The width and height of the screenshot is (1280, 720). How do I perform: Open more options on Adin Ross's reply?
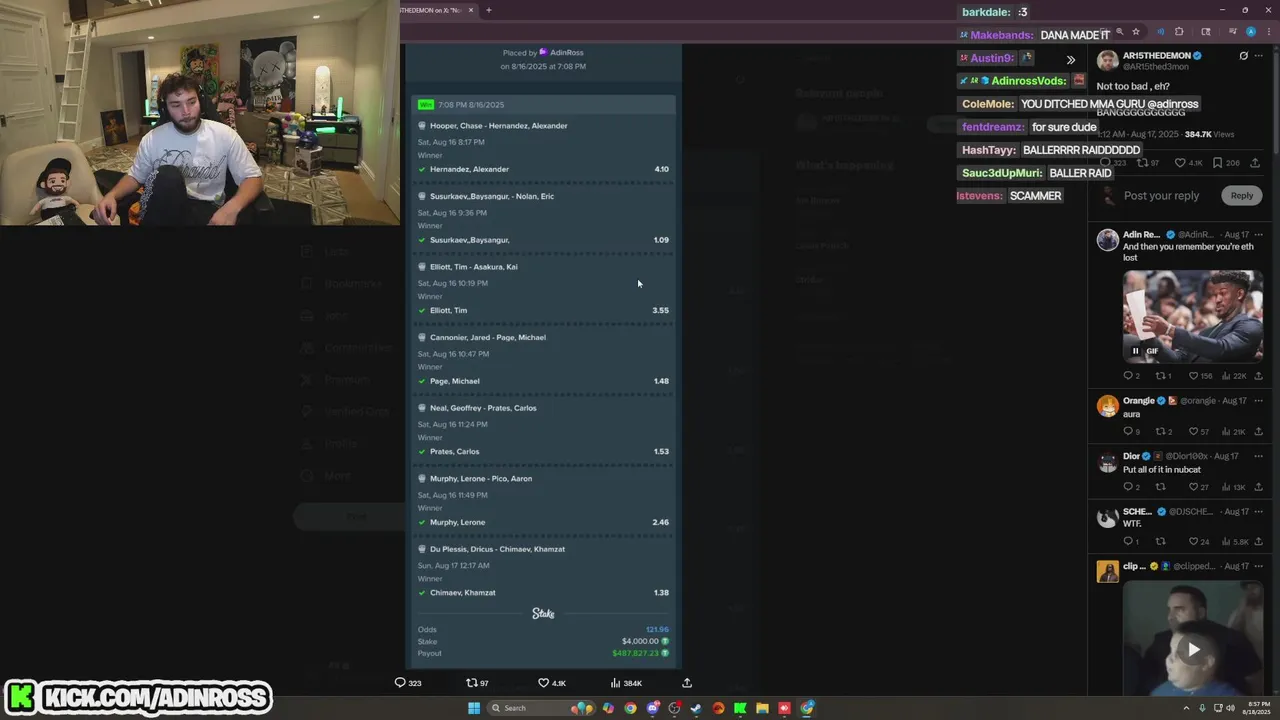[x=1258, y=234]
